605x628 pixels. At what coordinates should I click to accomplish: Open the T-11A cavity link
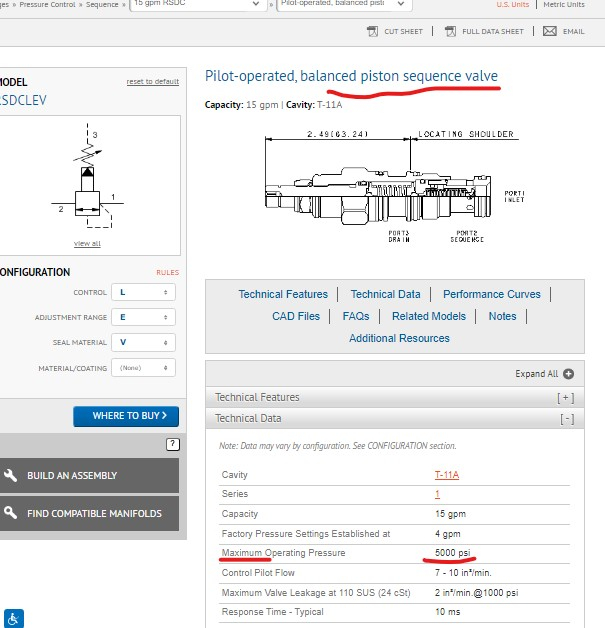click(447, 475)
